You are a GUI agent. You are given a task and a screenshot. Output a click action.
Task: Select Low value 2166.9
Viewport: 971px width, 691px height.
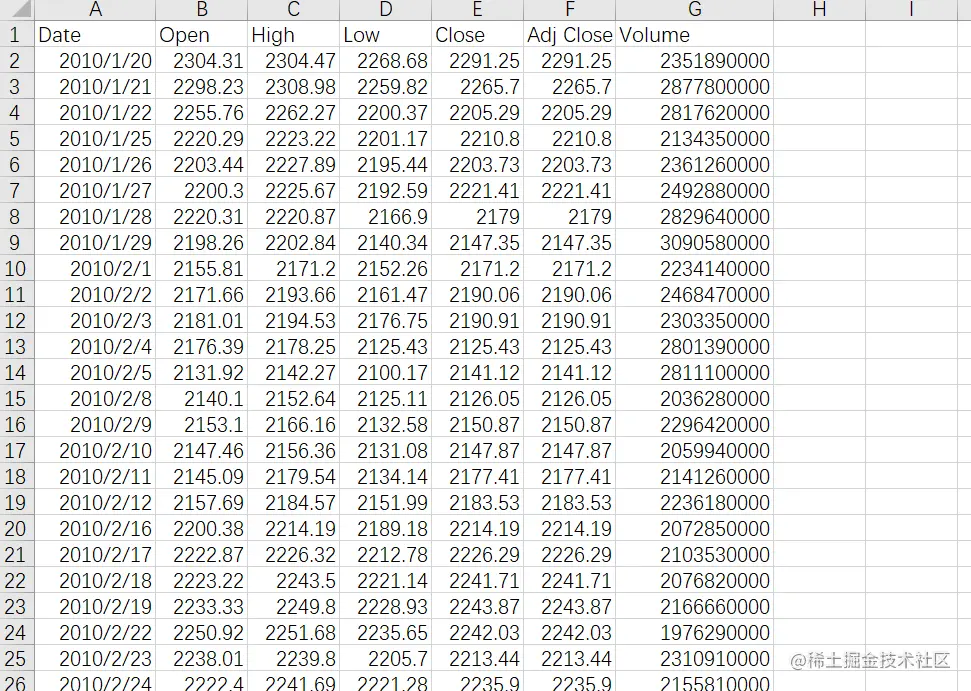(386, 217)
